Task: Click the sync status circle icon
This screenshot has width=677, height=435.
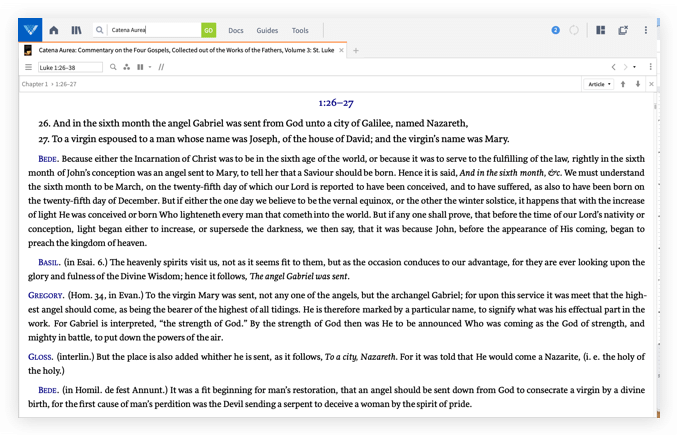Action: click(x=574, y=30)
